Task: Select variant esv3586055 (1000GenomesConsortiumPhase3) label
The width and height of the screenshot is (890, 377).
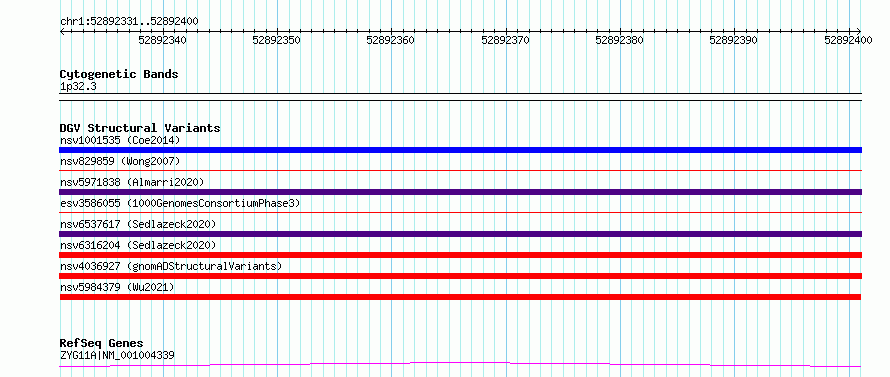Action: coord(180,203)
